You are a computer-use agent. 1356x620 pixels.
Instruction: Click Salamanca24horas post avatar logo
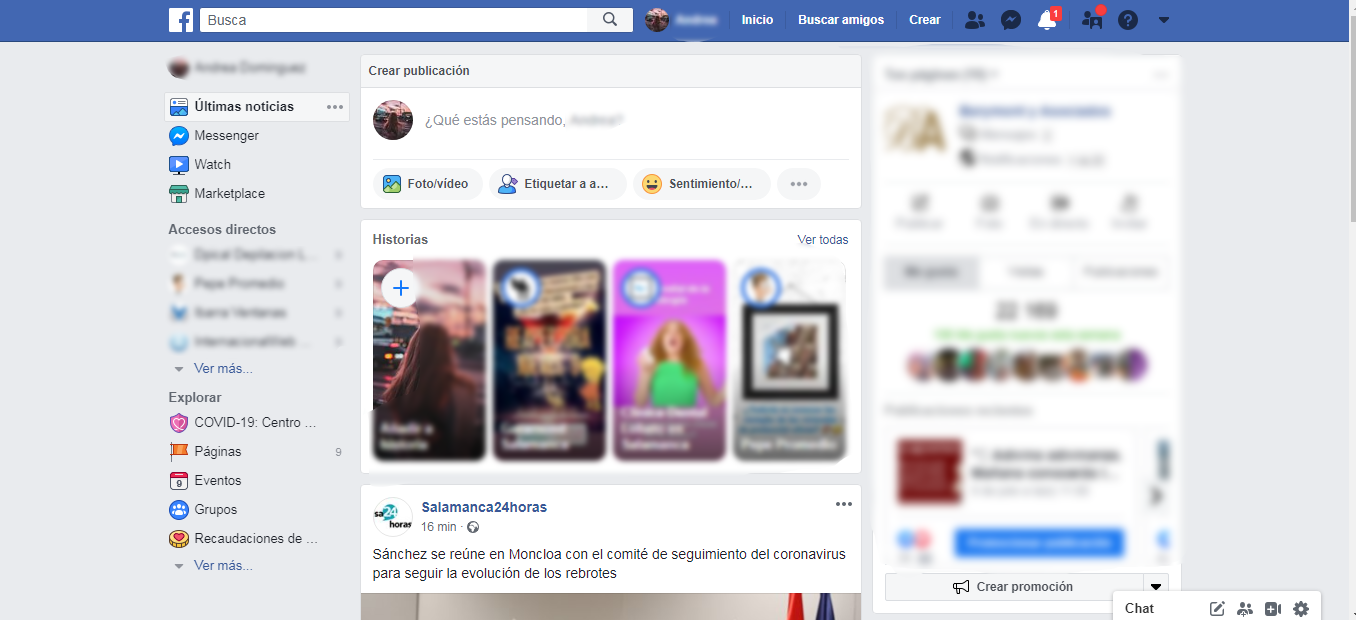[x=393, y=517]
